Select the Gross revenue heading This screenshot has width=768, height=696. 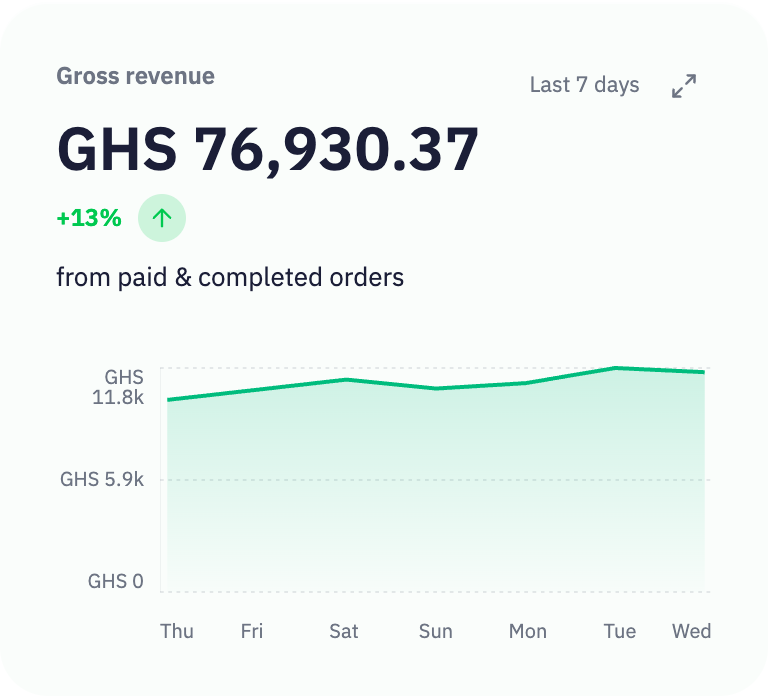point(135,76)
